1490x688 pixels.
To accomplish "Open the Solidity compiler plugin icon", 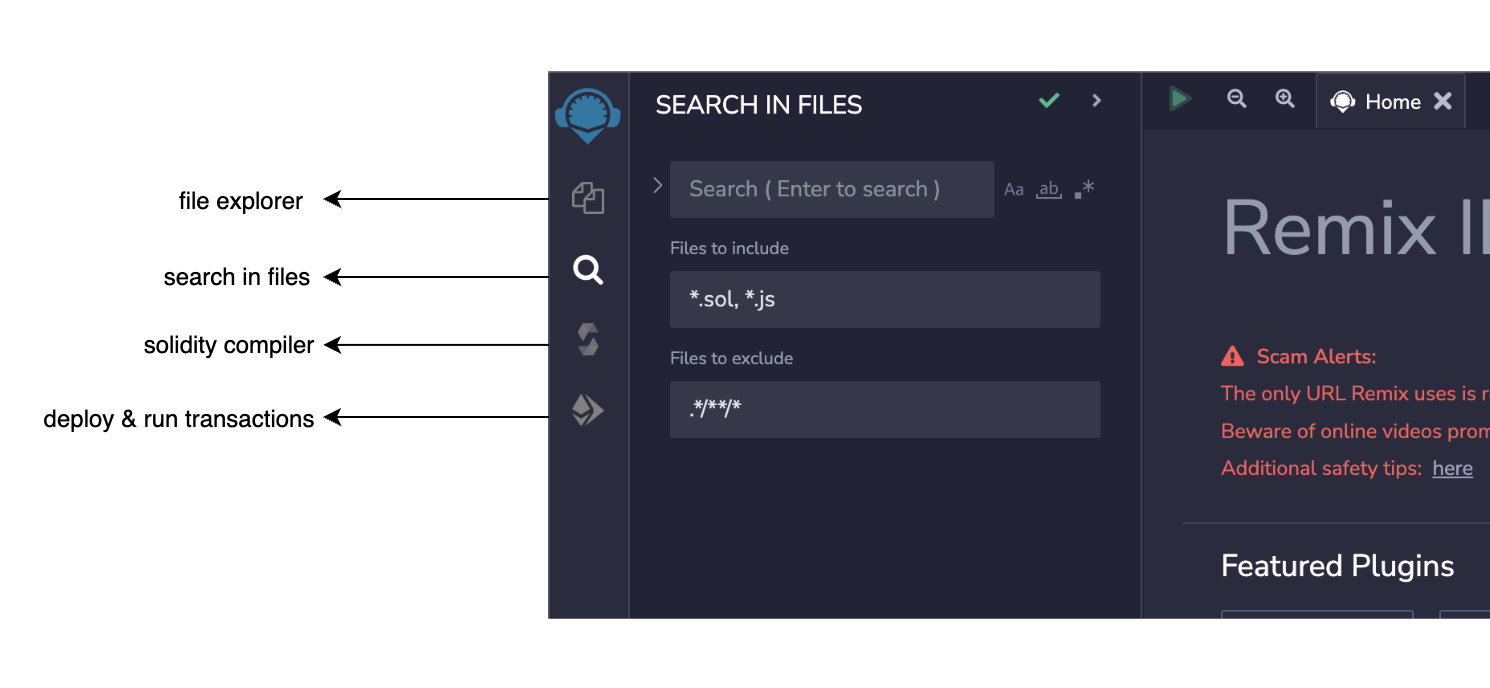I will tap(588, 340).
